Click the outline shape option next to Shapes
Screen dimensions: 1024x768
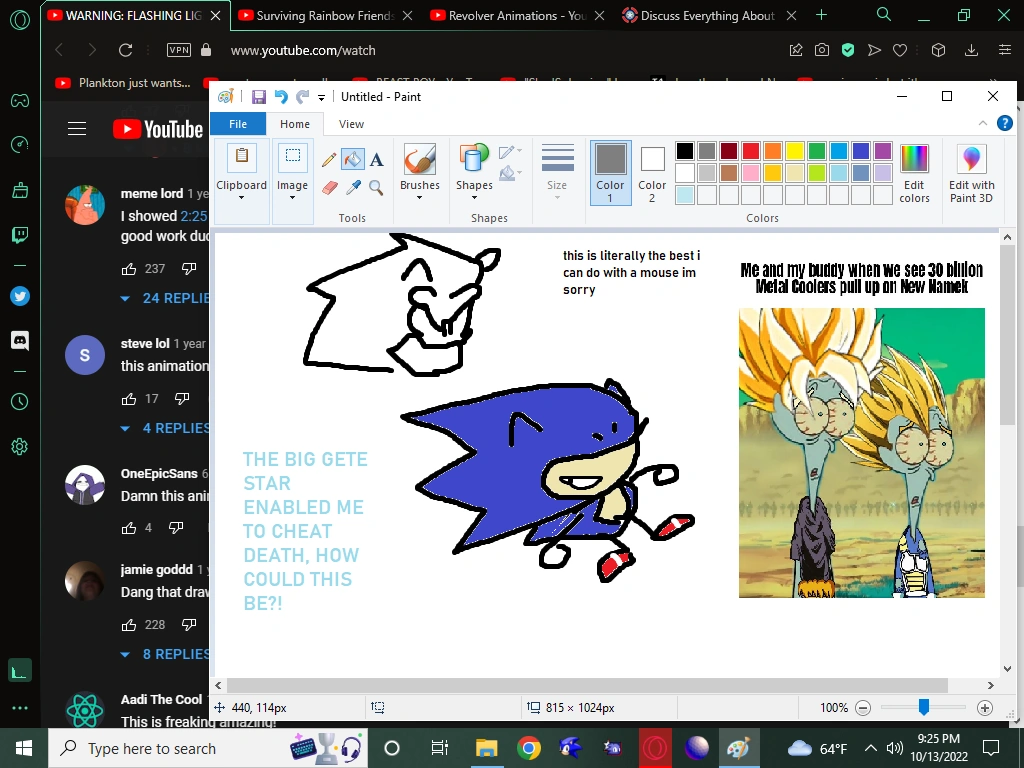point(509,152)
